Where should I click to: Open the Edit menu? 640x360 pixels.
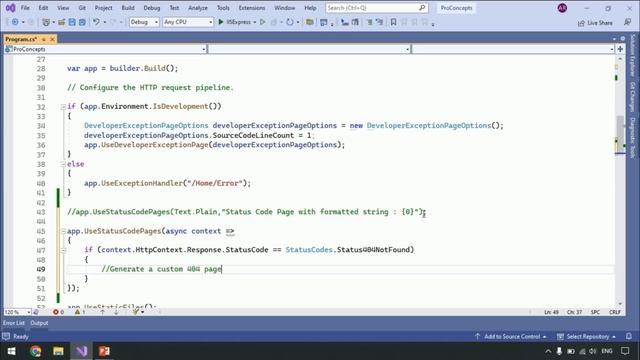coord(43,8)
